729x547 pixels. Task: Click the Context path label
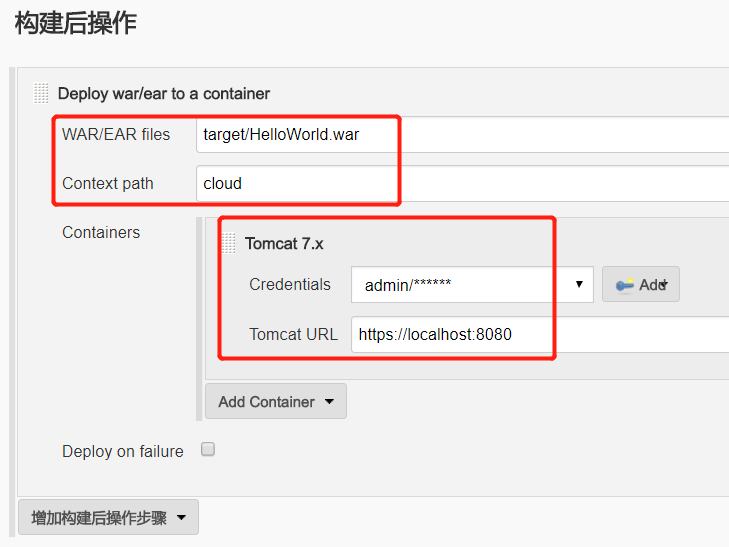pyautogui.click(x=108, y=183)
